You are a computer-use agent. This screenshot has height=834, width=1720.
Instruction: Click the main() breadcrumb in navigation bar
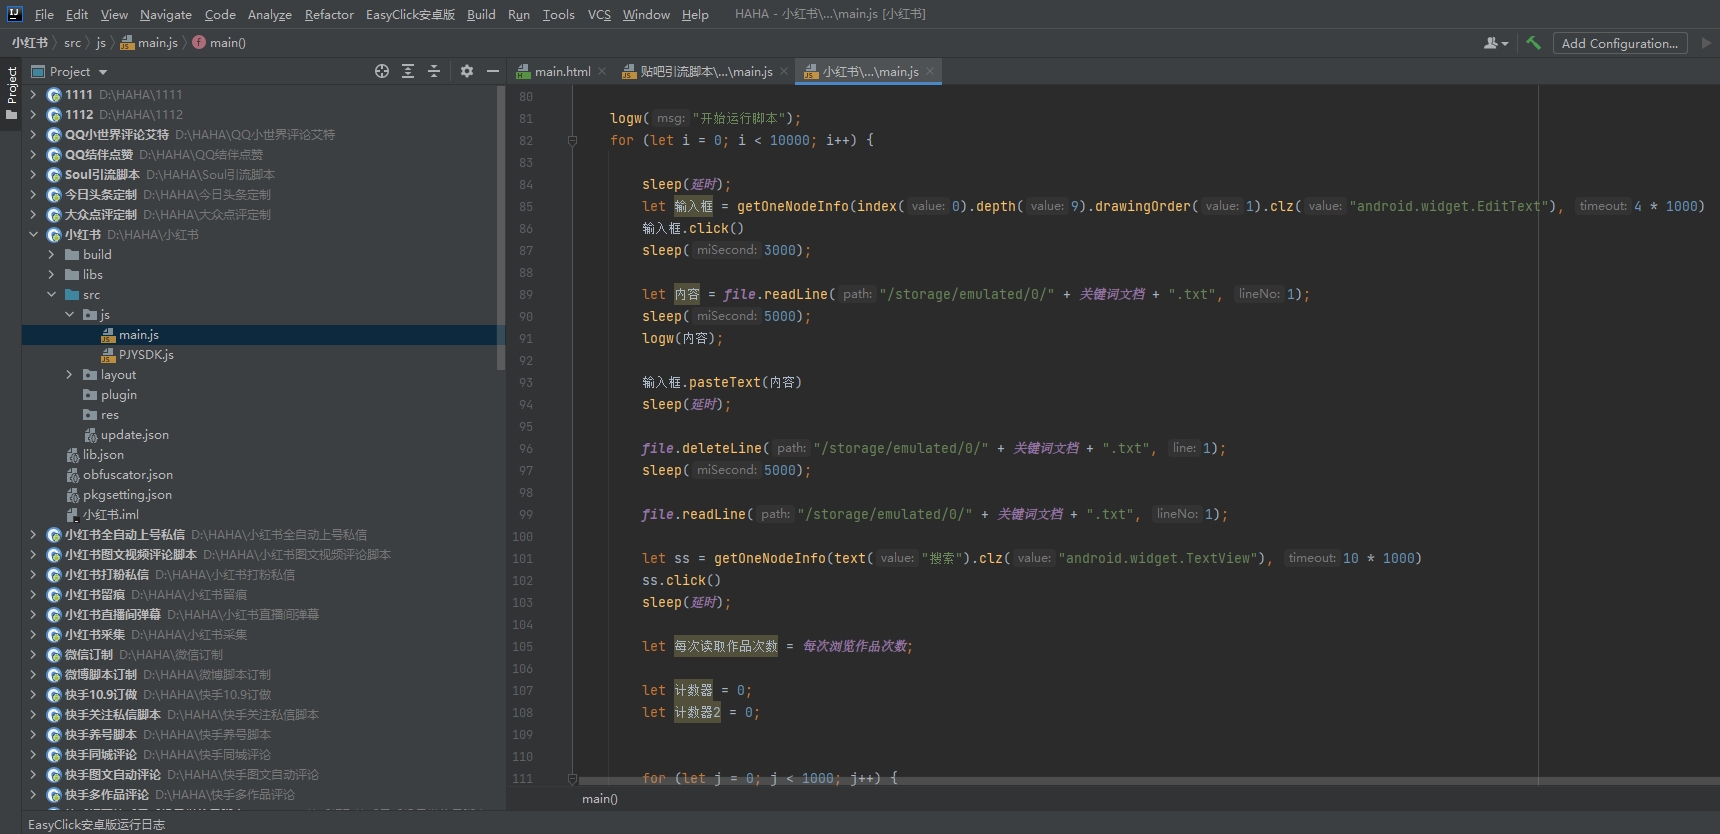[219, 42]
